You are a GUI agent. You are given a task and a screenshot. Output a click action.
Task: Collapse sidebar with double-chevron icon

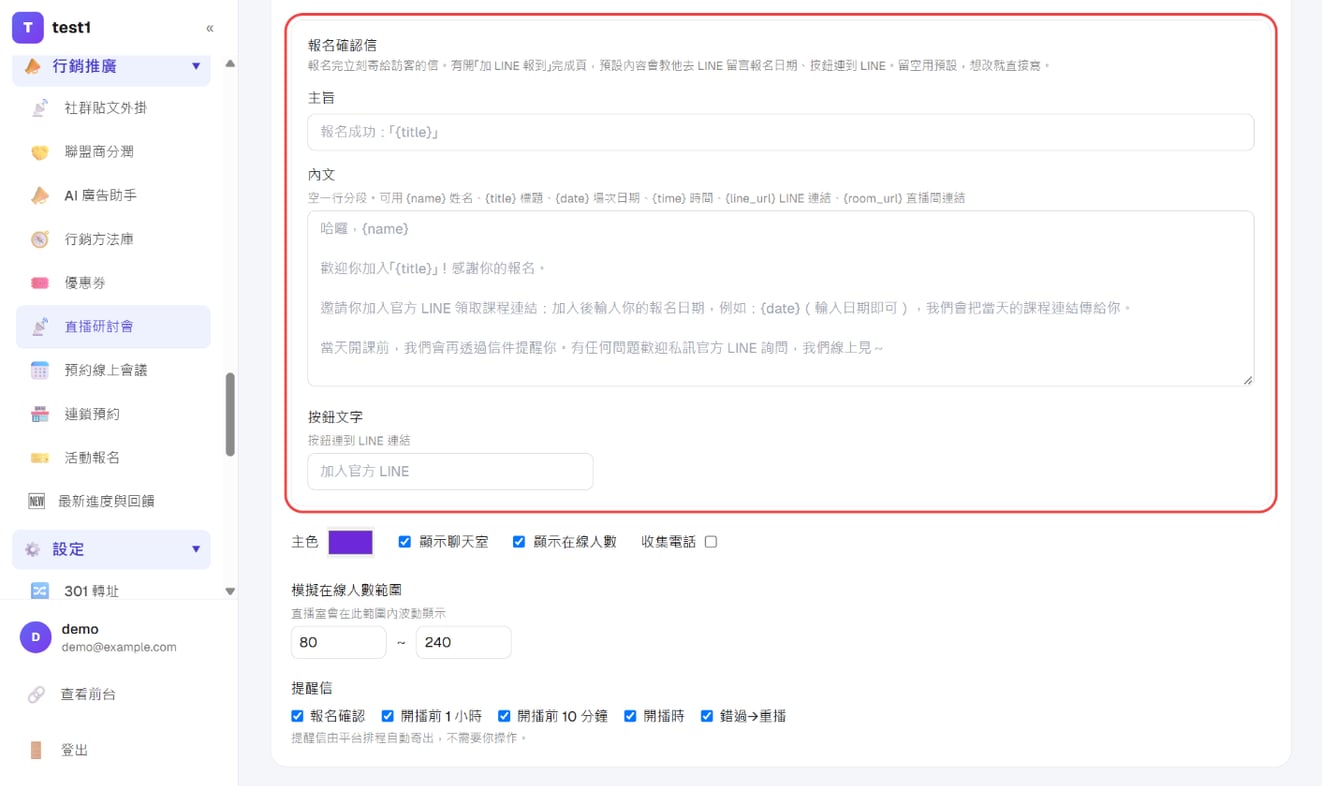click(210, 28)
